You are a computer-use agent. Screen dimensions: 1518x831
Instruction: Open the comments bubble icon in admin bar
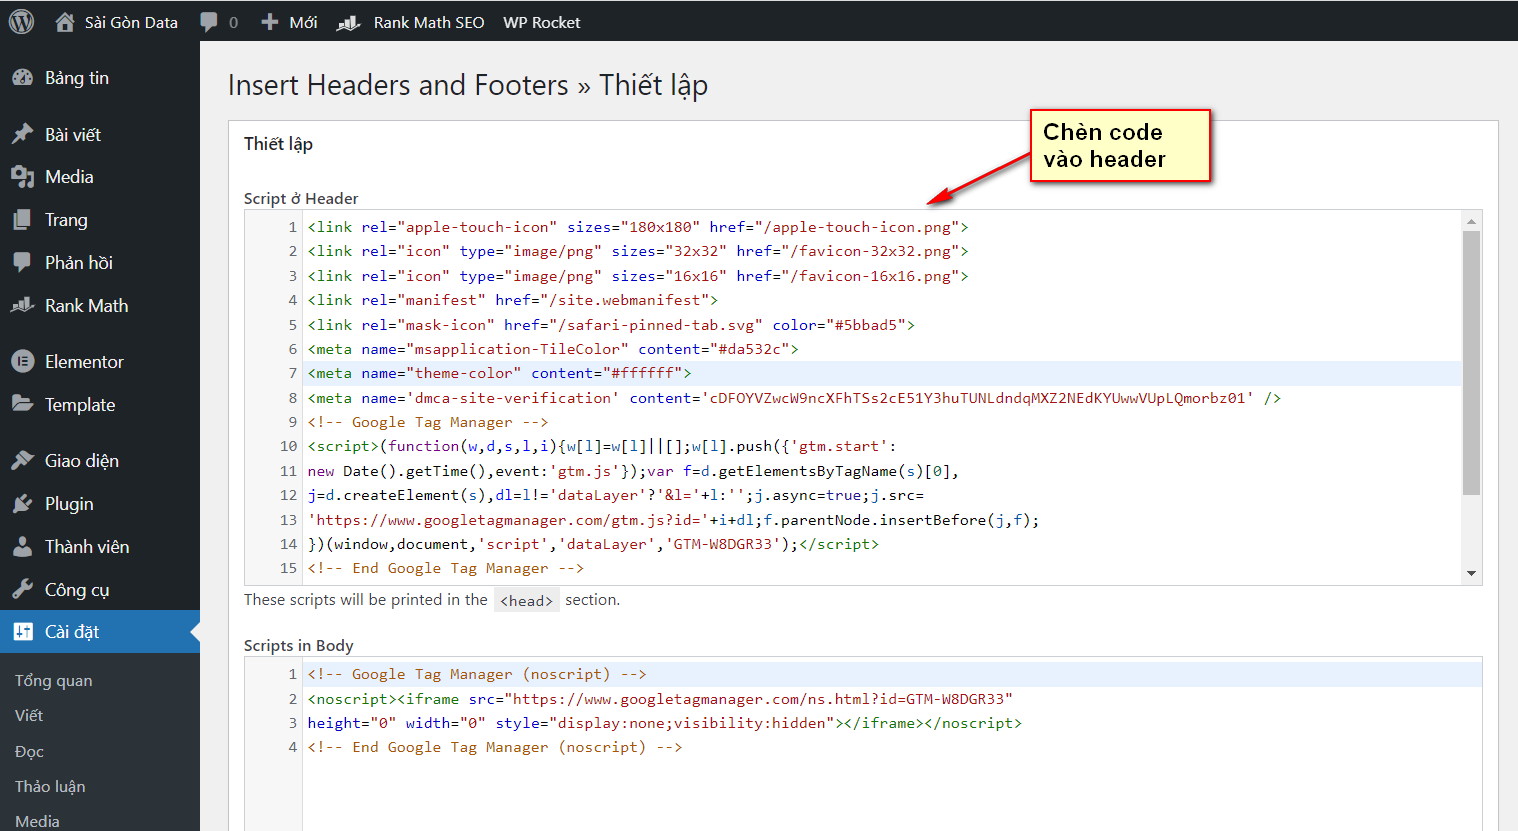(209, 22)
